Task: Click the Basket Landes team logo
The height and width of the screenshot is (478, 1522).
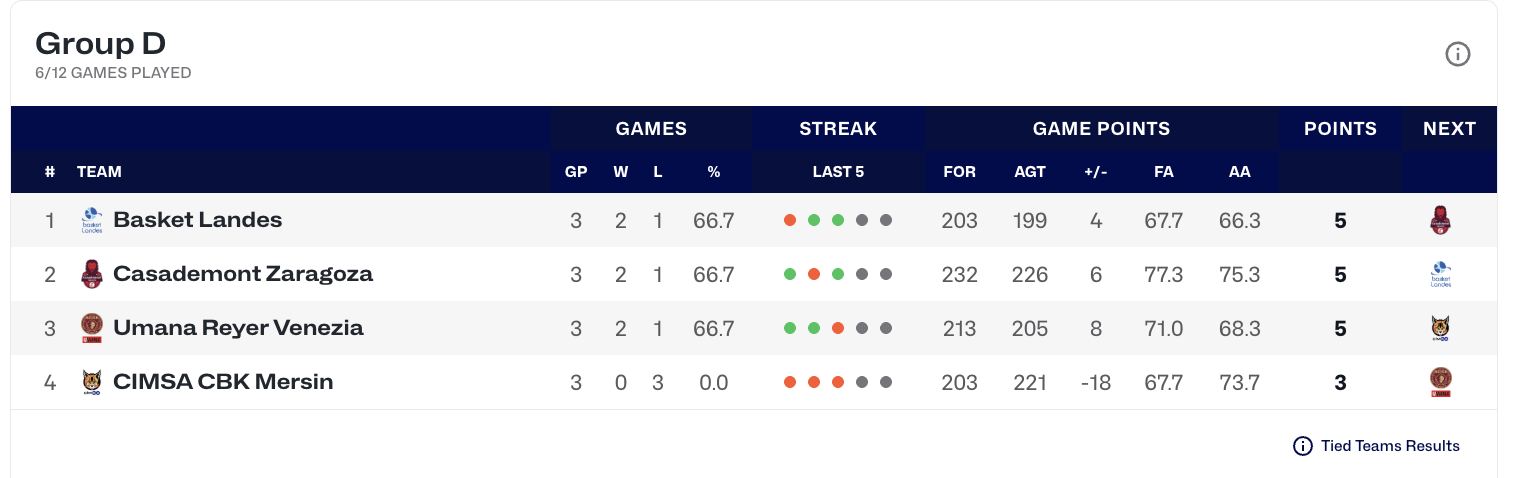Action: [x=92, y=220]
